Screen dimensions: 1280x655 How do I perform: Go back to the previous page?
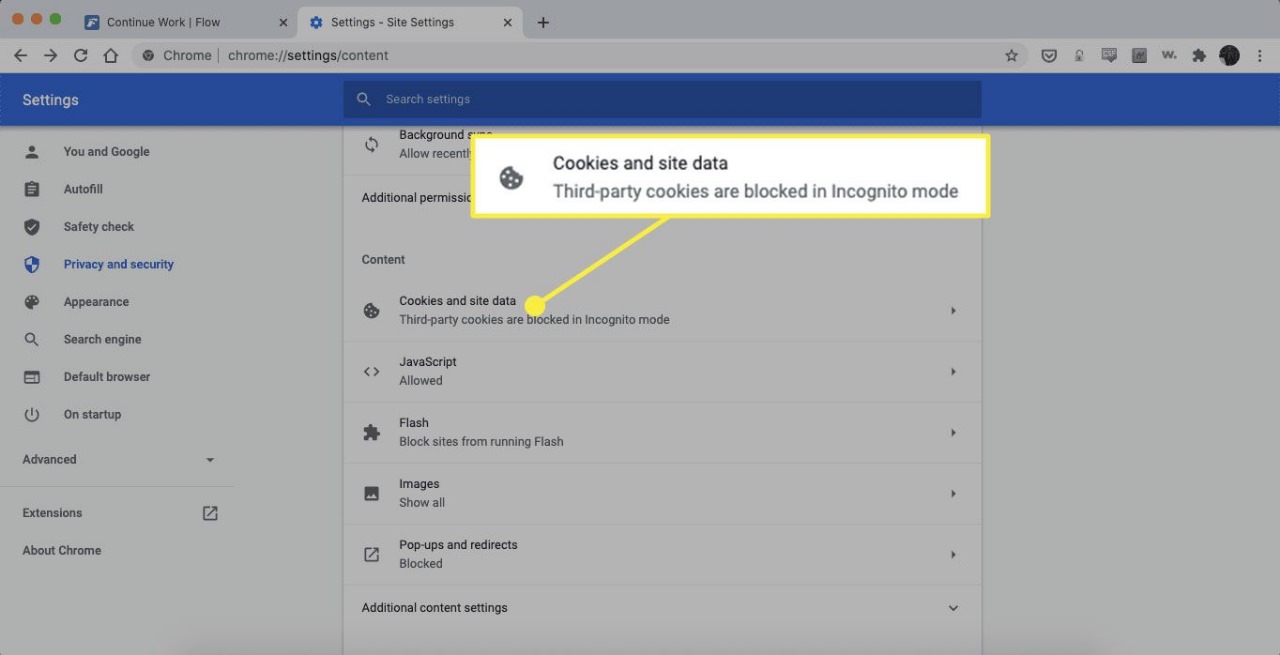point(20,56)
